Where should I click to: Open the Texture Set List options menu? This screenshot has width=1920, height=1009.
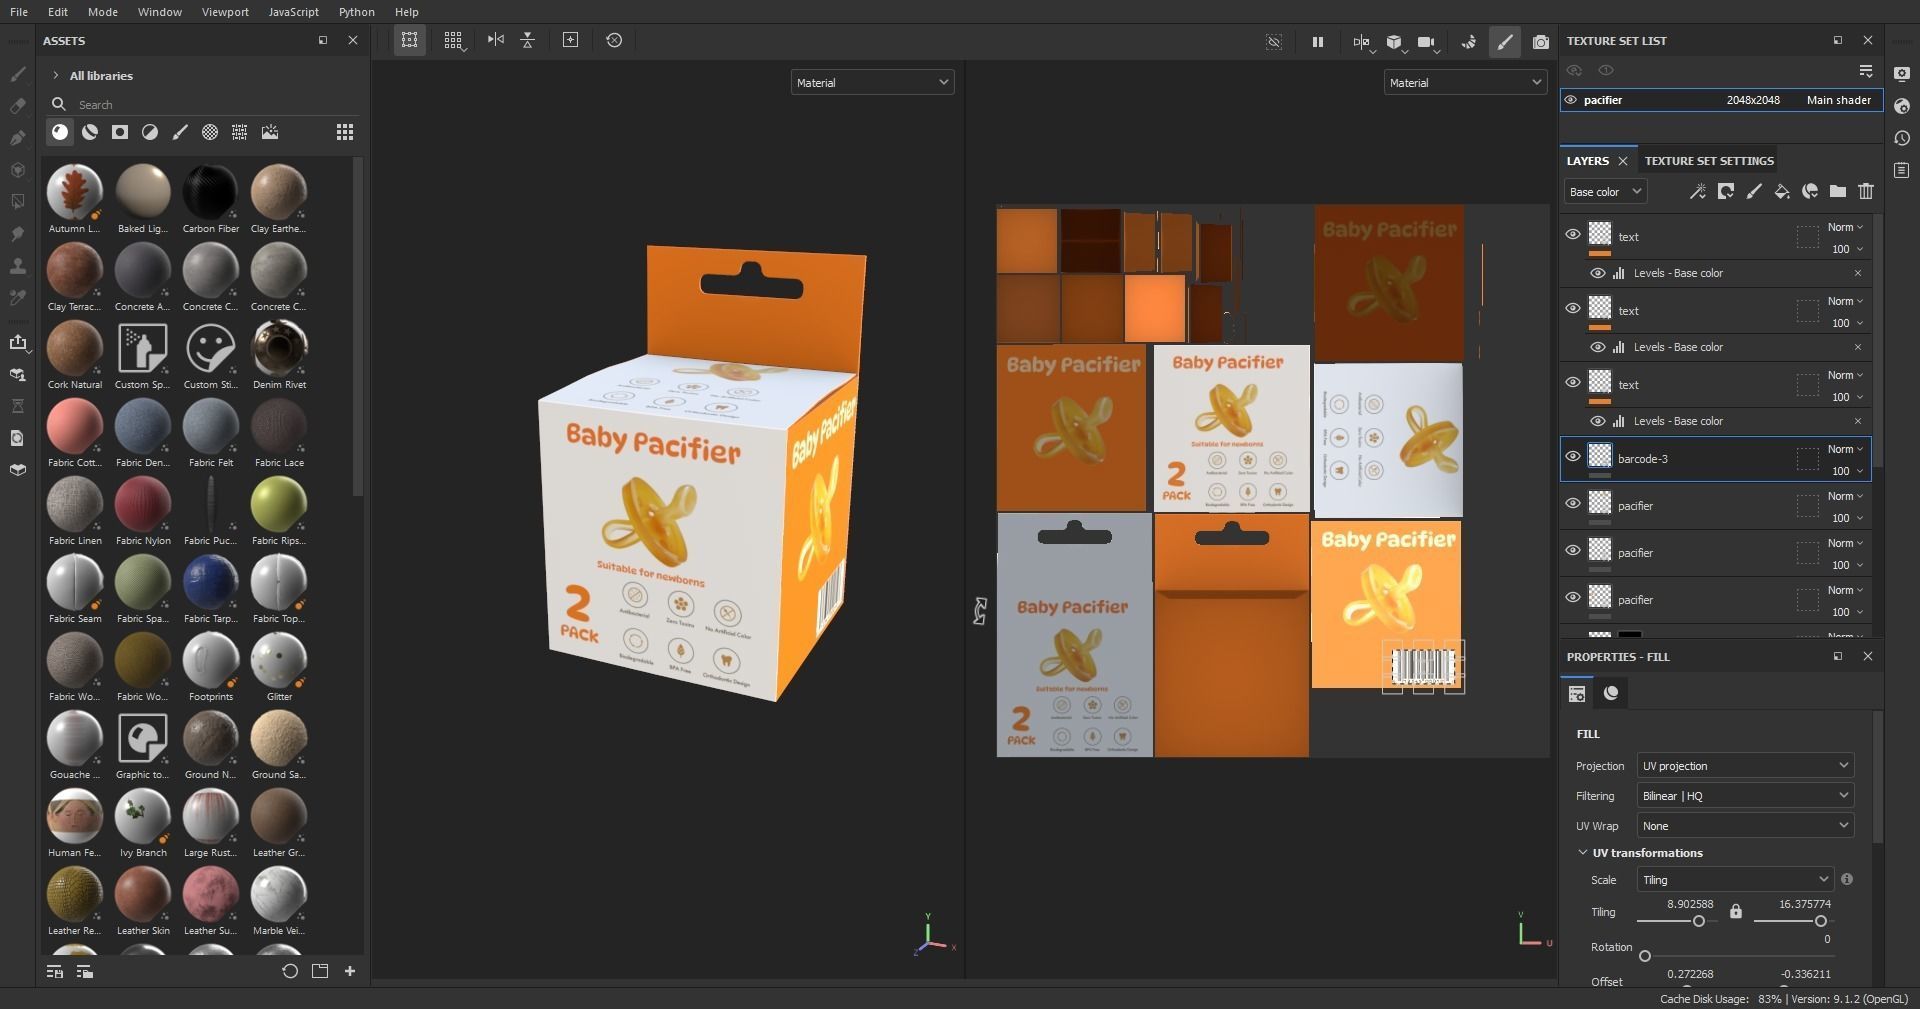tap(1866, 71)
